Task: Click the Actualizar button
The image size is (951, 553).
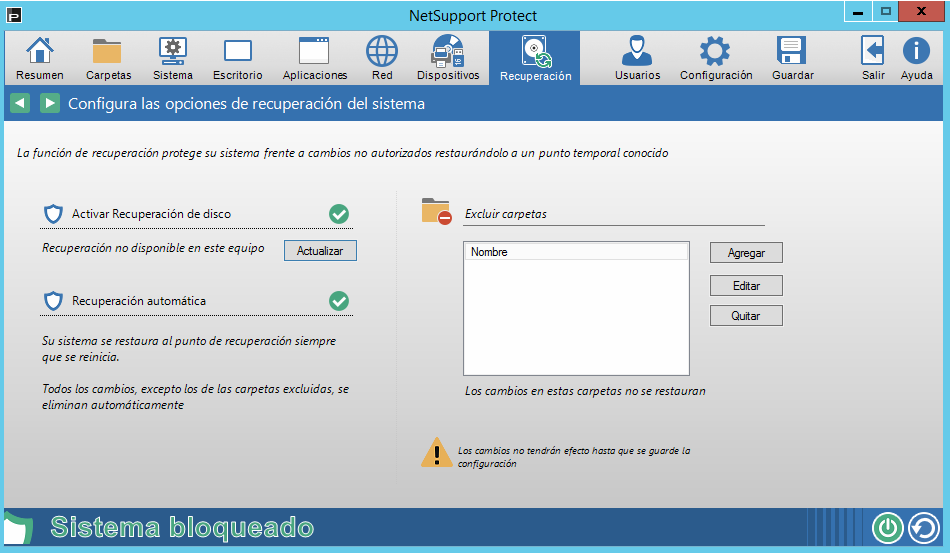Action: pos(320,250)
